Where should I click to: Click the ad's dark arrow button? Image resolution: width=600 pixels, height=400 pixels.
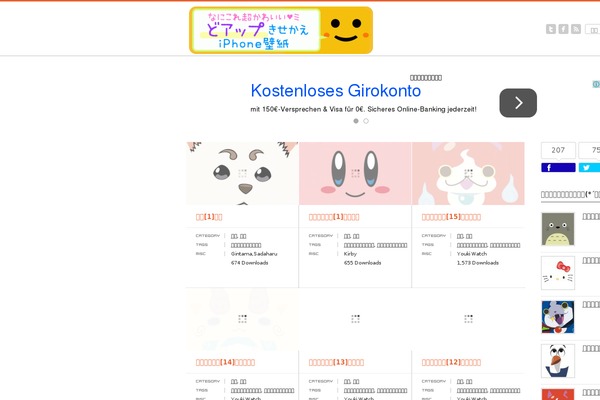pyautogui.click(x=518, y=103)
